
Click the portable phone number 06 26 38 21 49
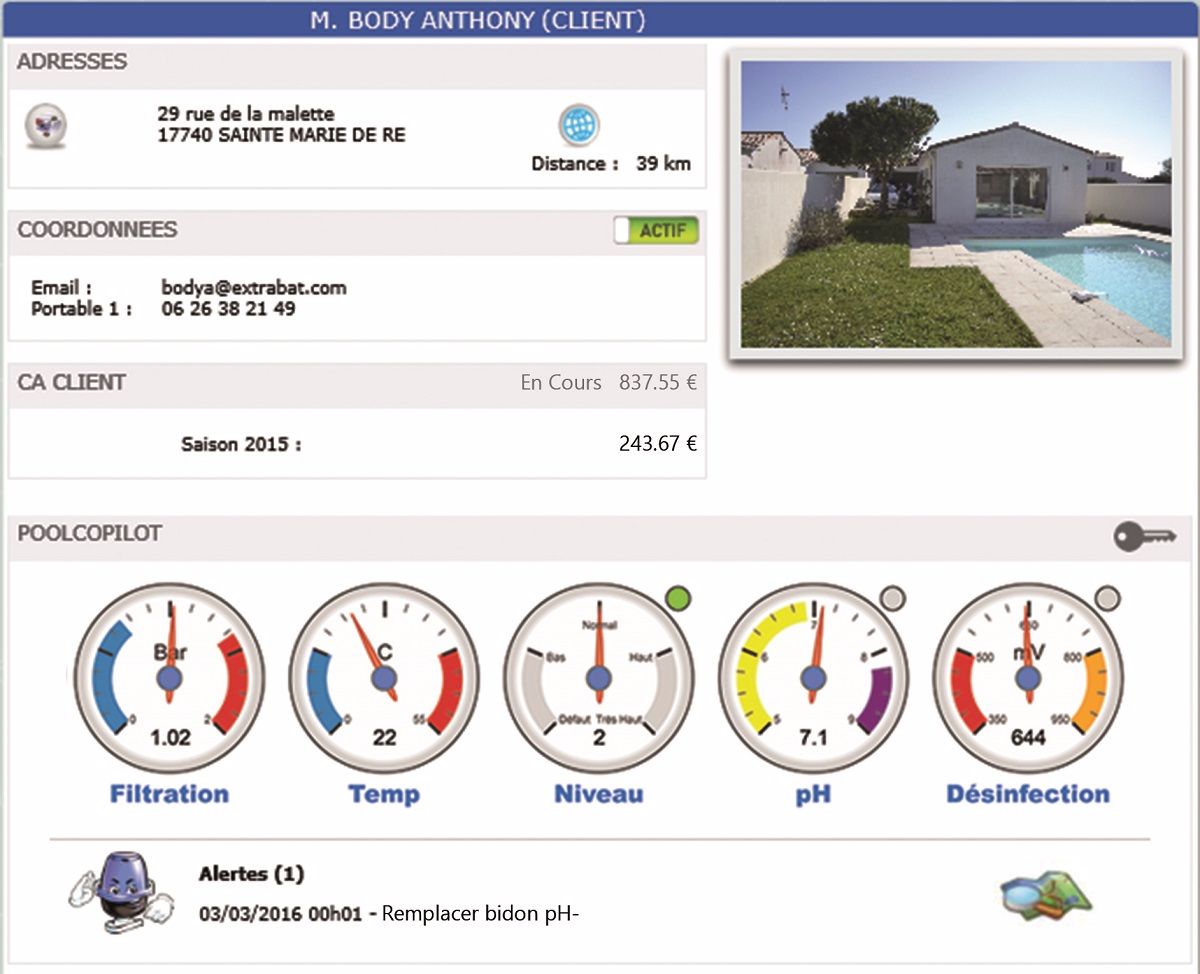[x=228, y=310]
